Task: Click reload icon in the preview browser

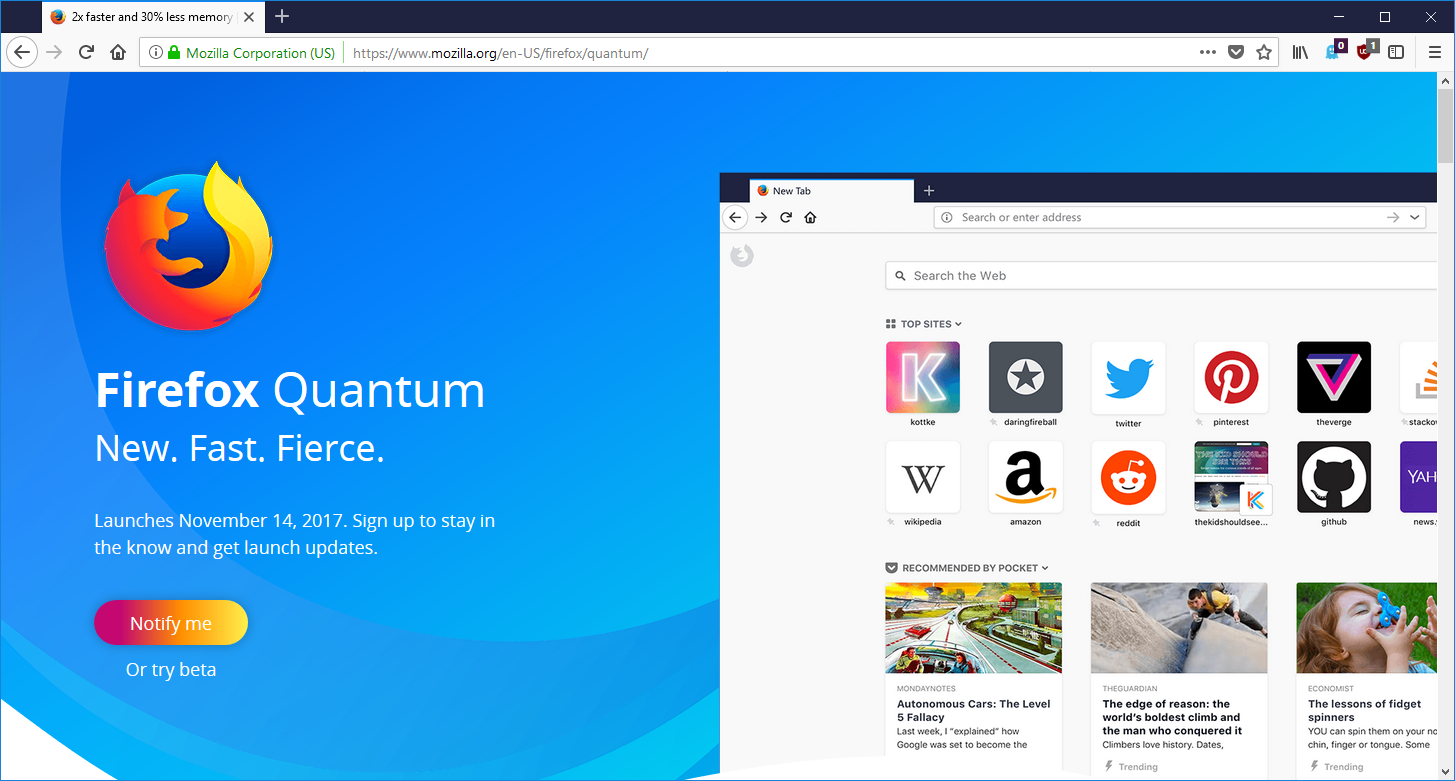Action: click(786, 217)
